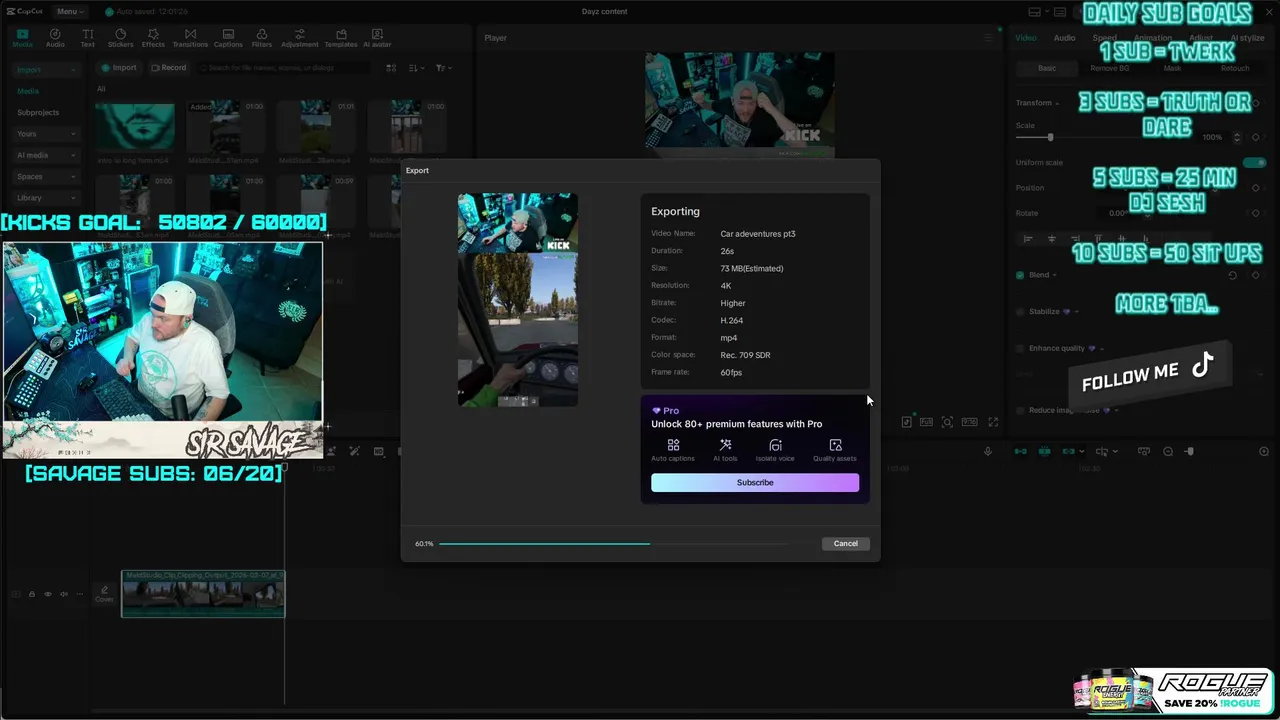Lock the main timeline track

coord(31,594)
